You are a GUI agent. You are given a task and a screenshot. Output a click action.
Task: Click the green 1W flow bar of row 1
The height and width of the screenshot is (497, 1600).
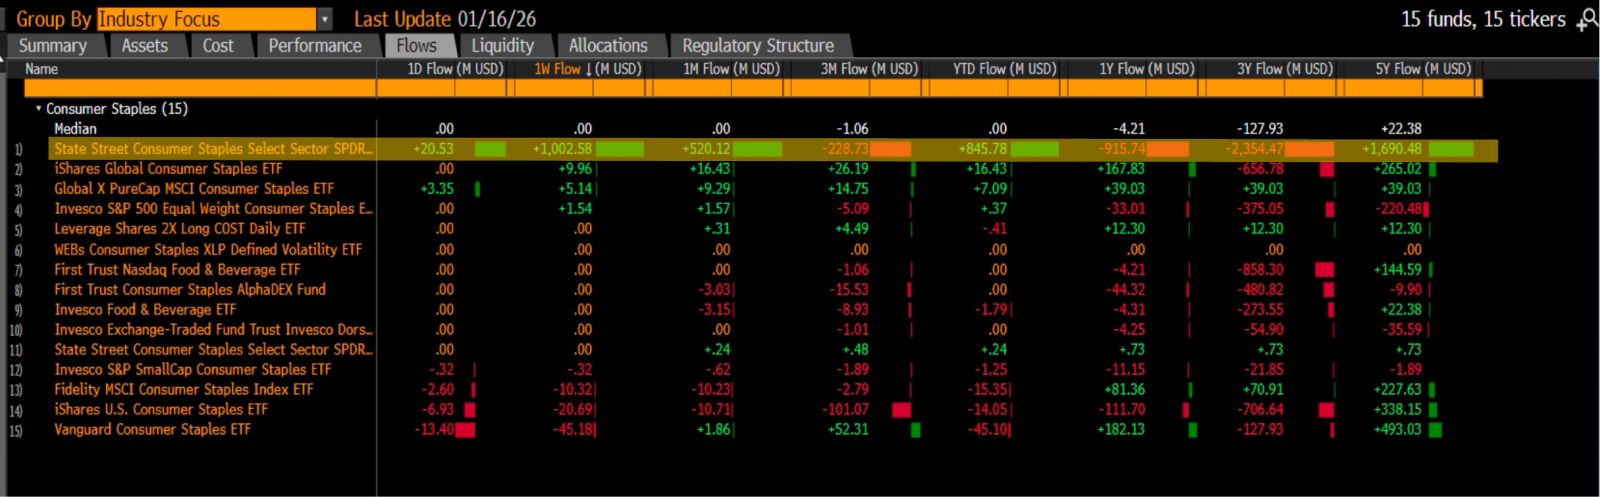[x=619, y=149]
